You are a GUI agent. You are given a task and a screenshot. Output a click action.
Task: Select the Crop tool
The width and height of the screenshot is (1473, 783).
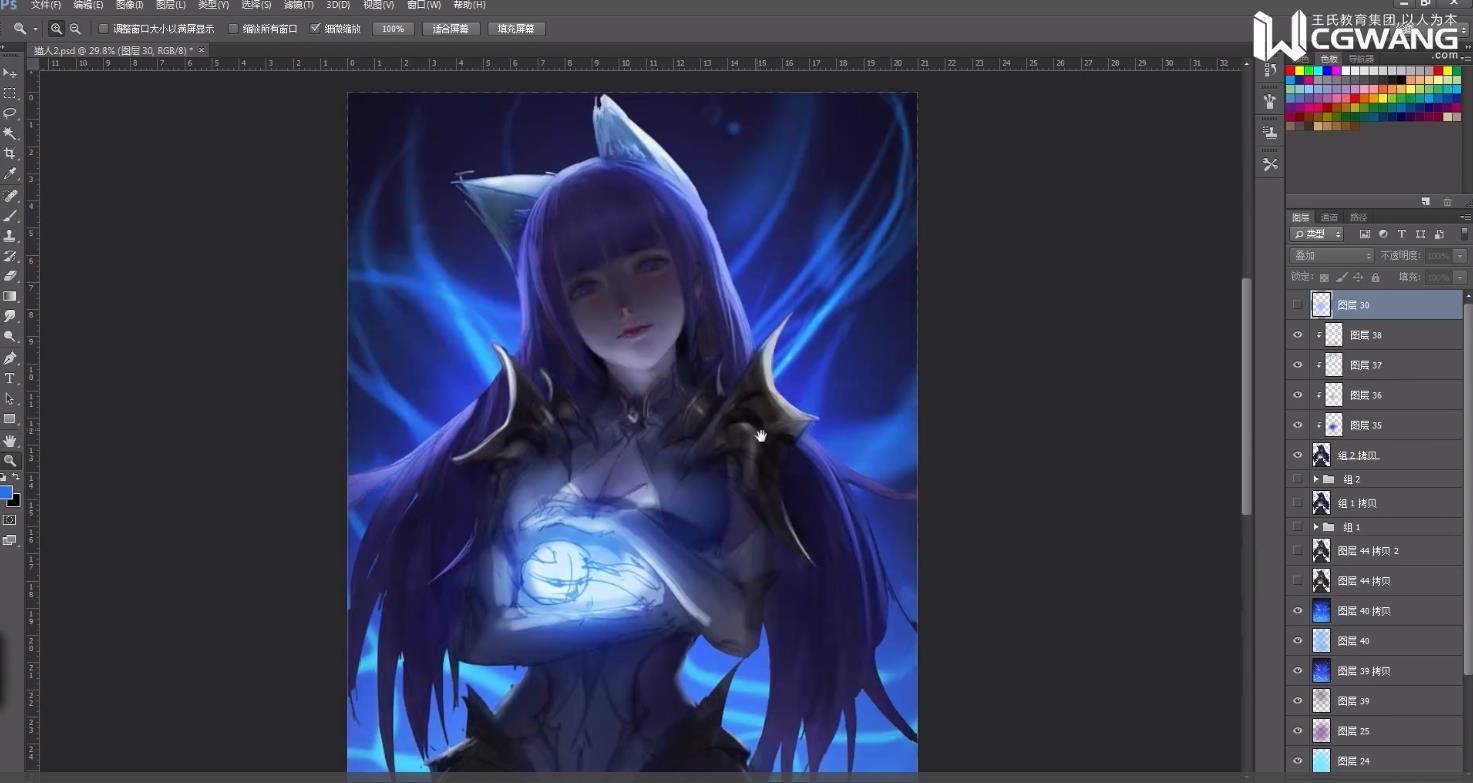click(x=10, y=154)
